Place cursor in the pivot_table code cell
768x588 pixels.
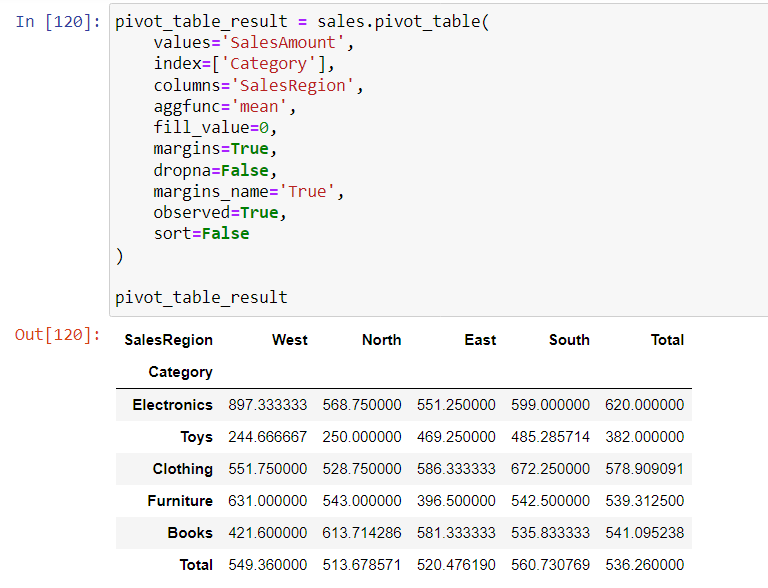438,160
